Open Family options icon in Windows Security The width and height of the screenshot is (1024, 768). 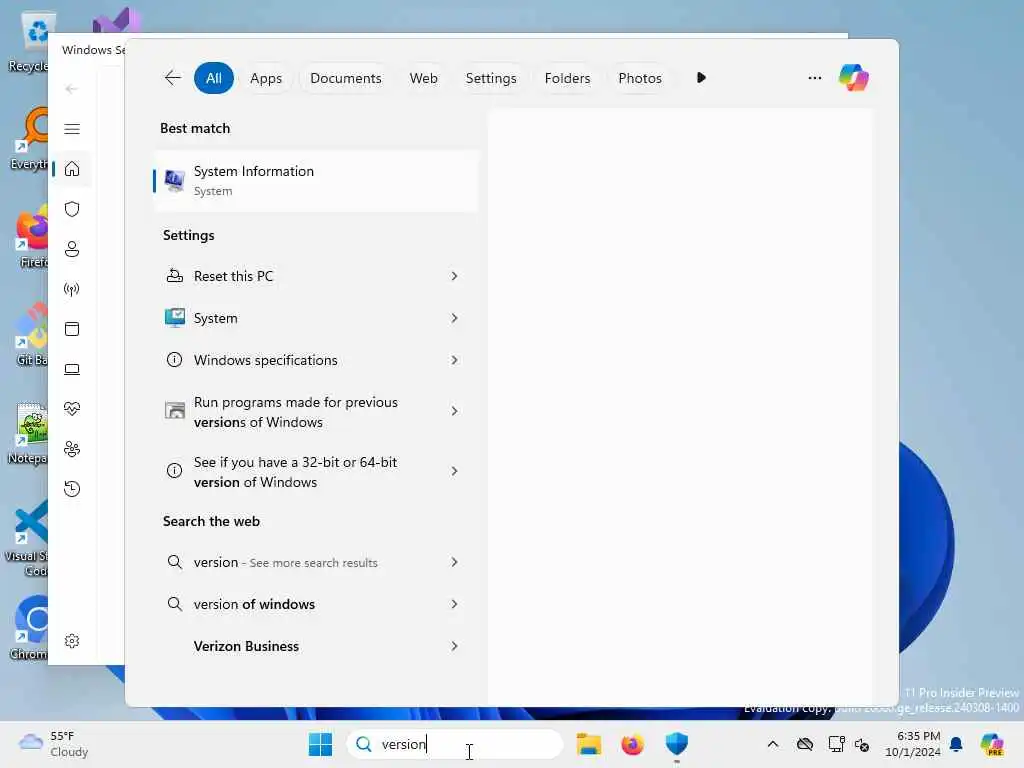(72, 449)
